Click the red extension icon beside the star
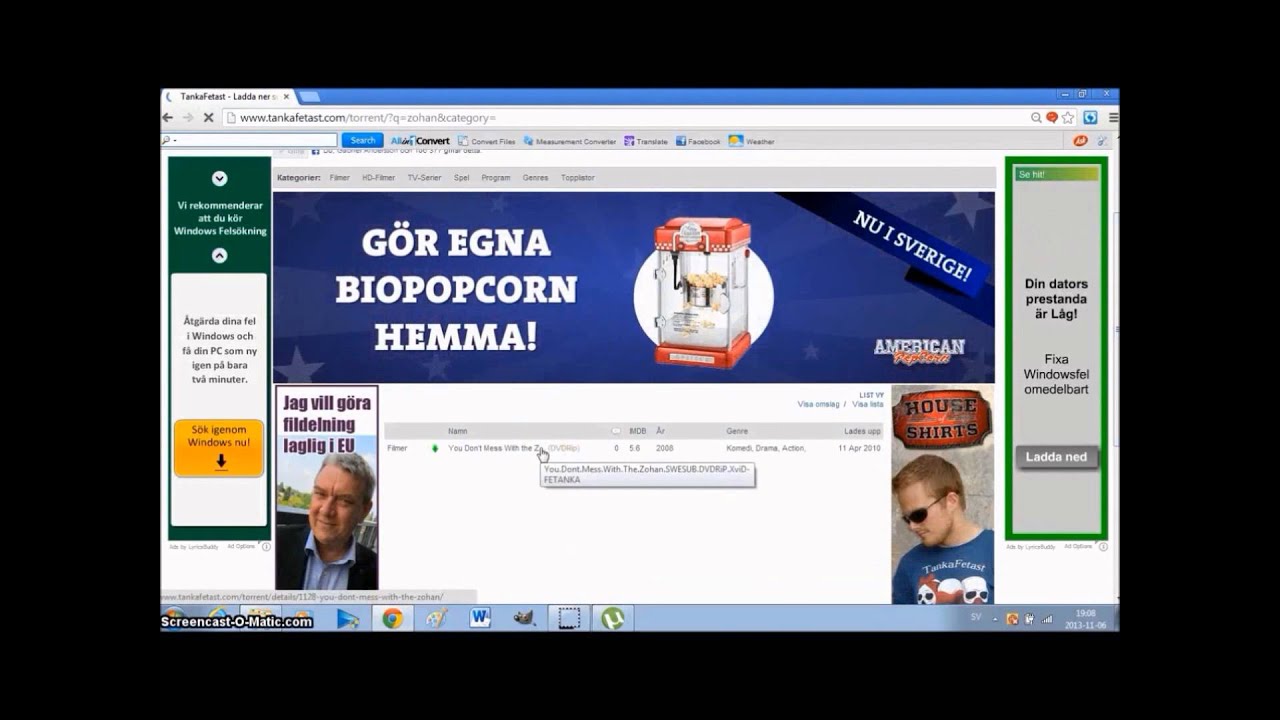Image resolution: width=1280 pixels, height=720 pixels. pyautogui.click(x=1052, y=117)
